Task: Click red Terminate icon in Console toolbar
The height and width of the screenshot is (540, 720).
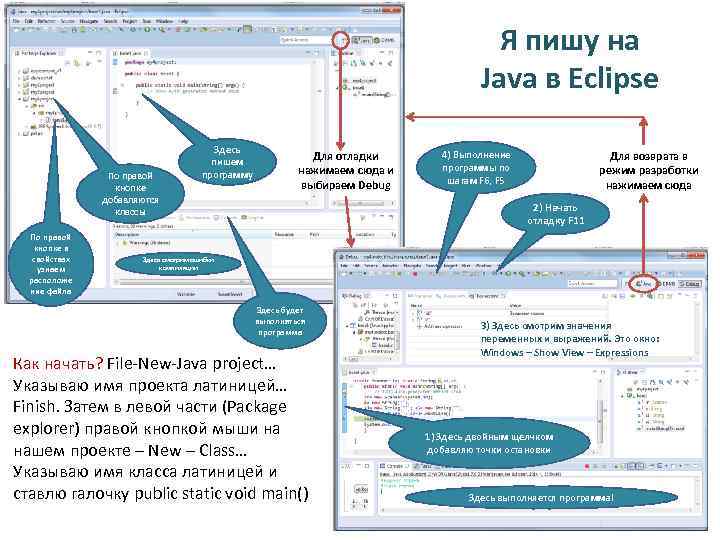Action: (x=587, y=466)
